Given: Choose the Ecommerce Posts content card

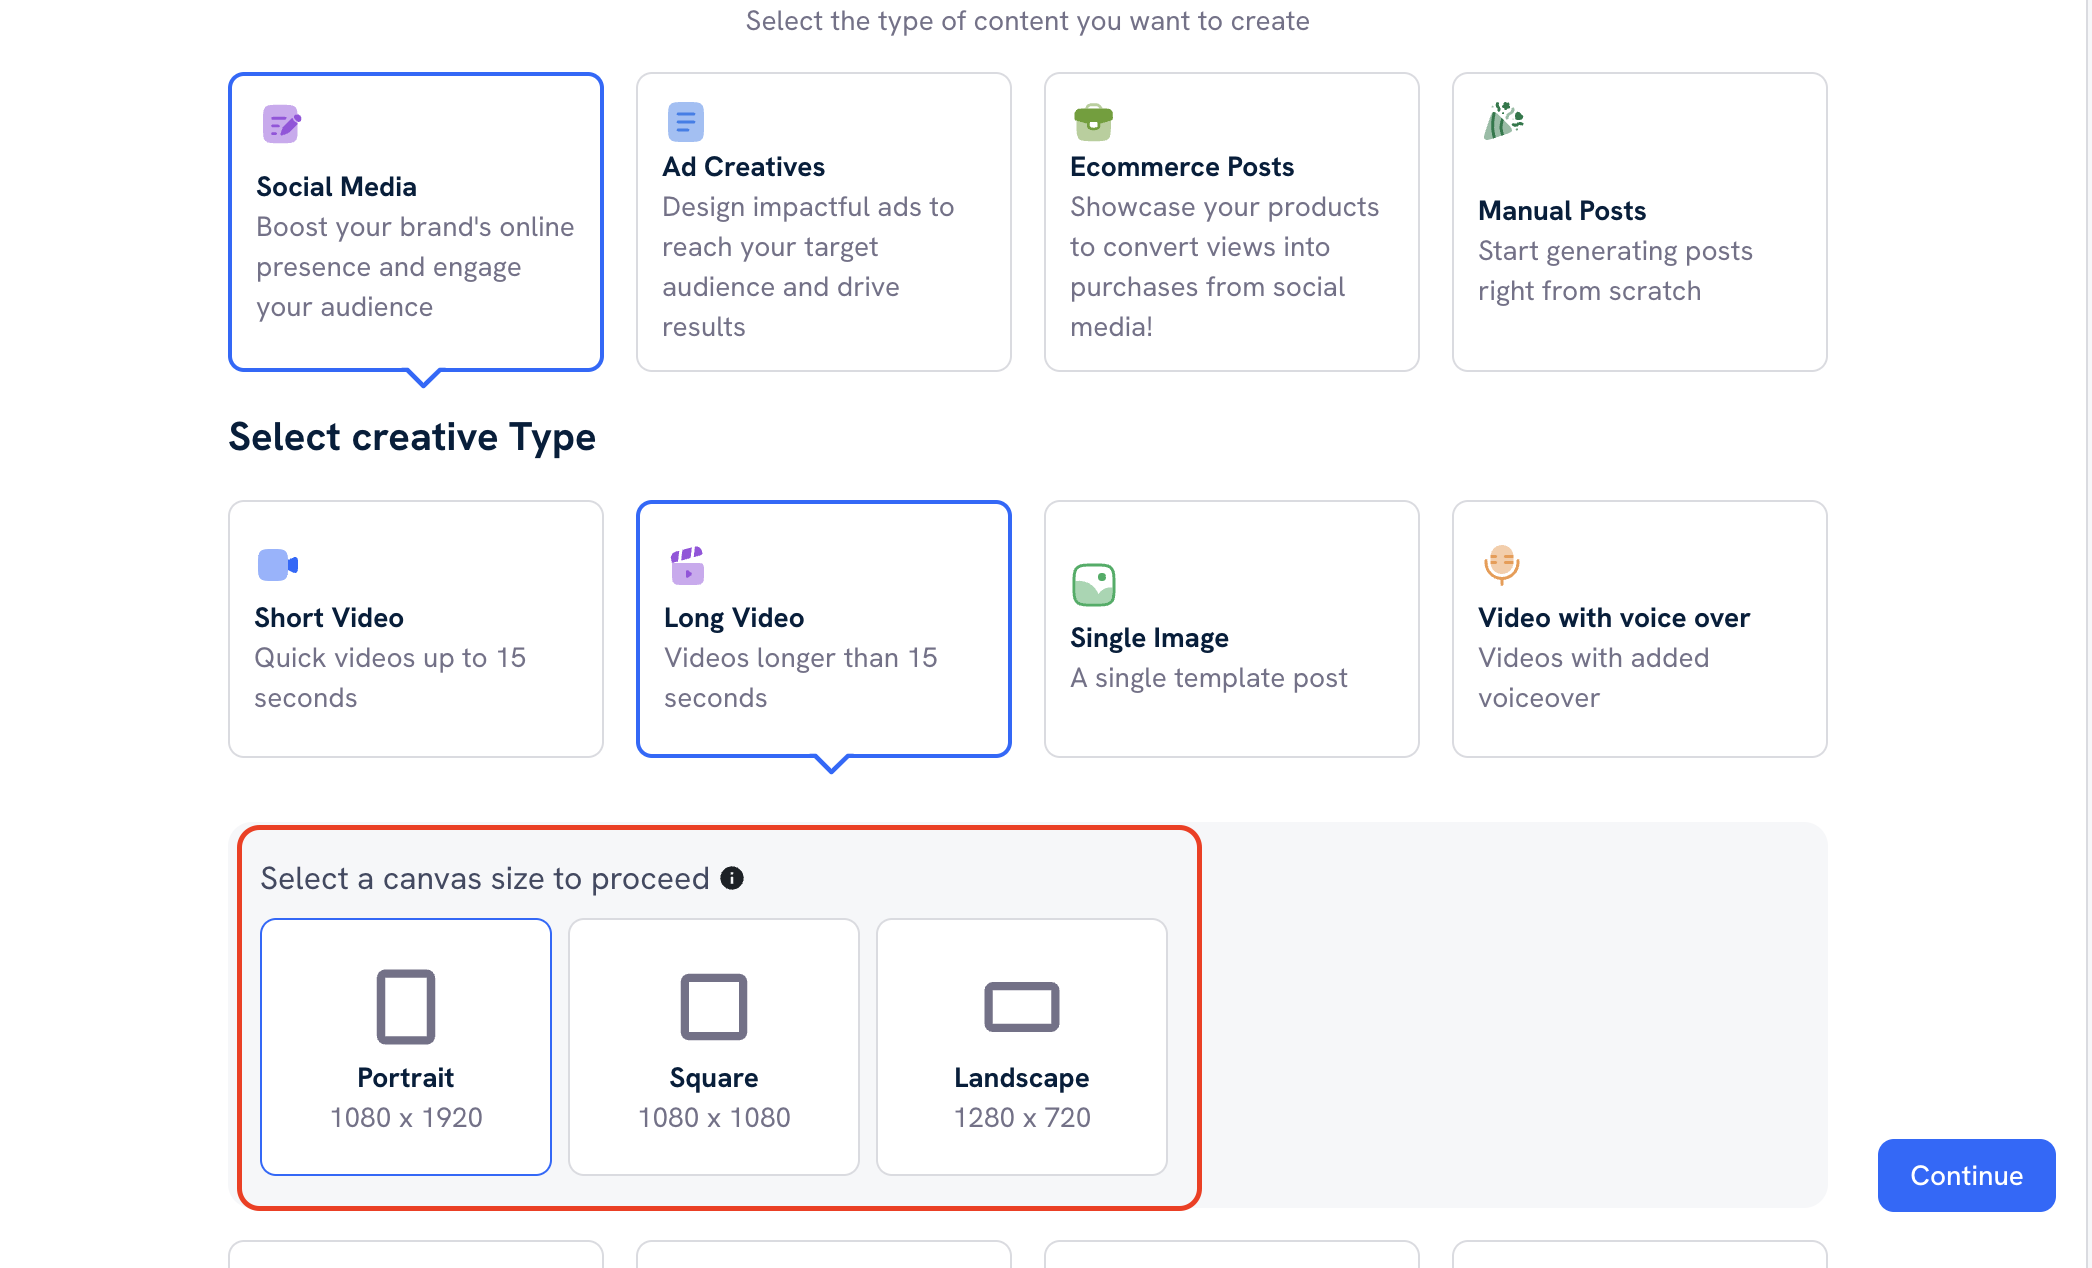Looking at the screenshot, I should pos(1231,222).
